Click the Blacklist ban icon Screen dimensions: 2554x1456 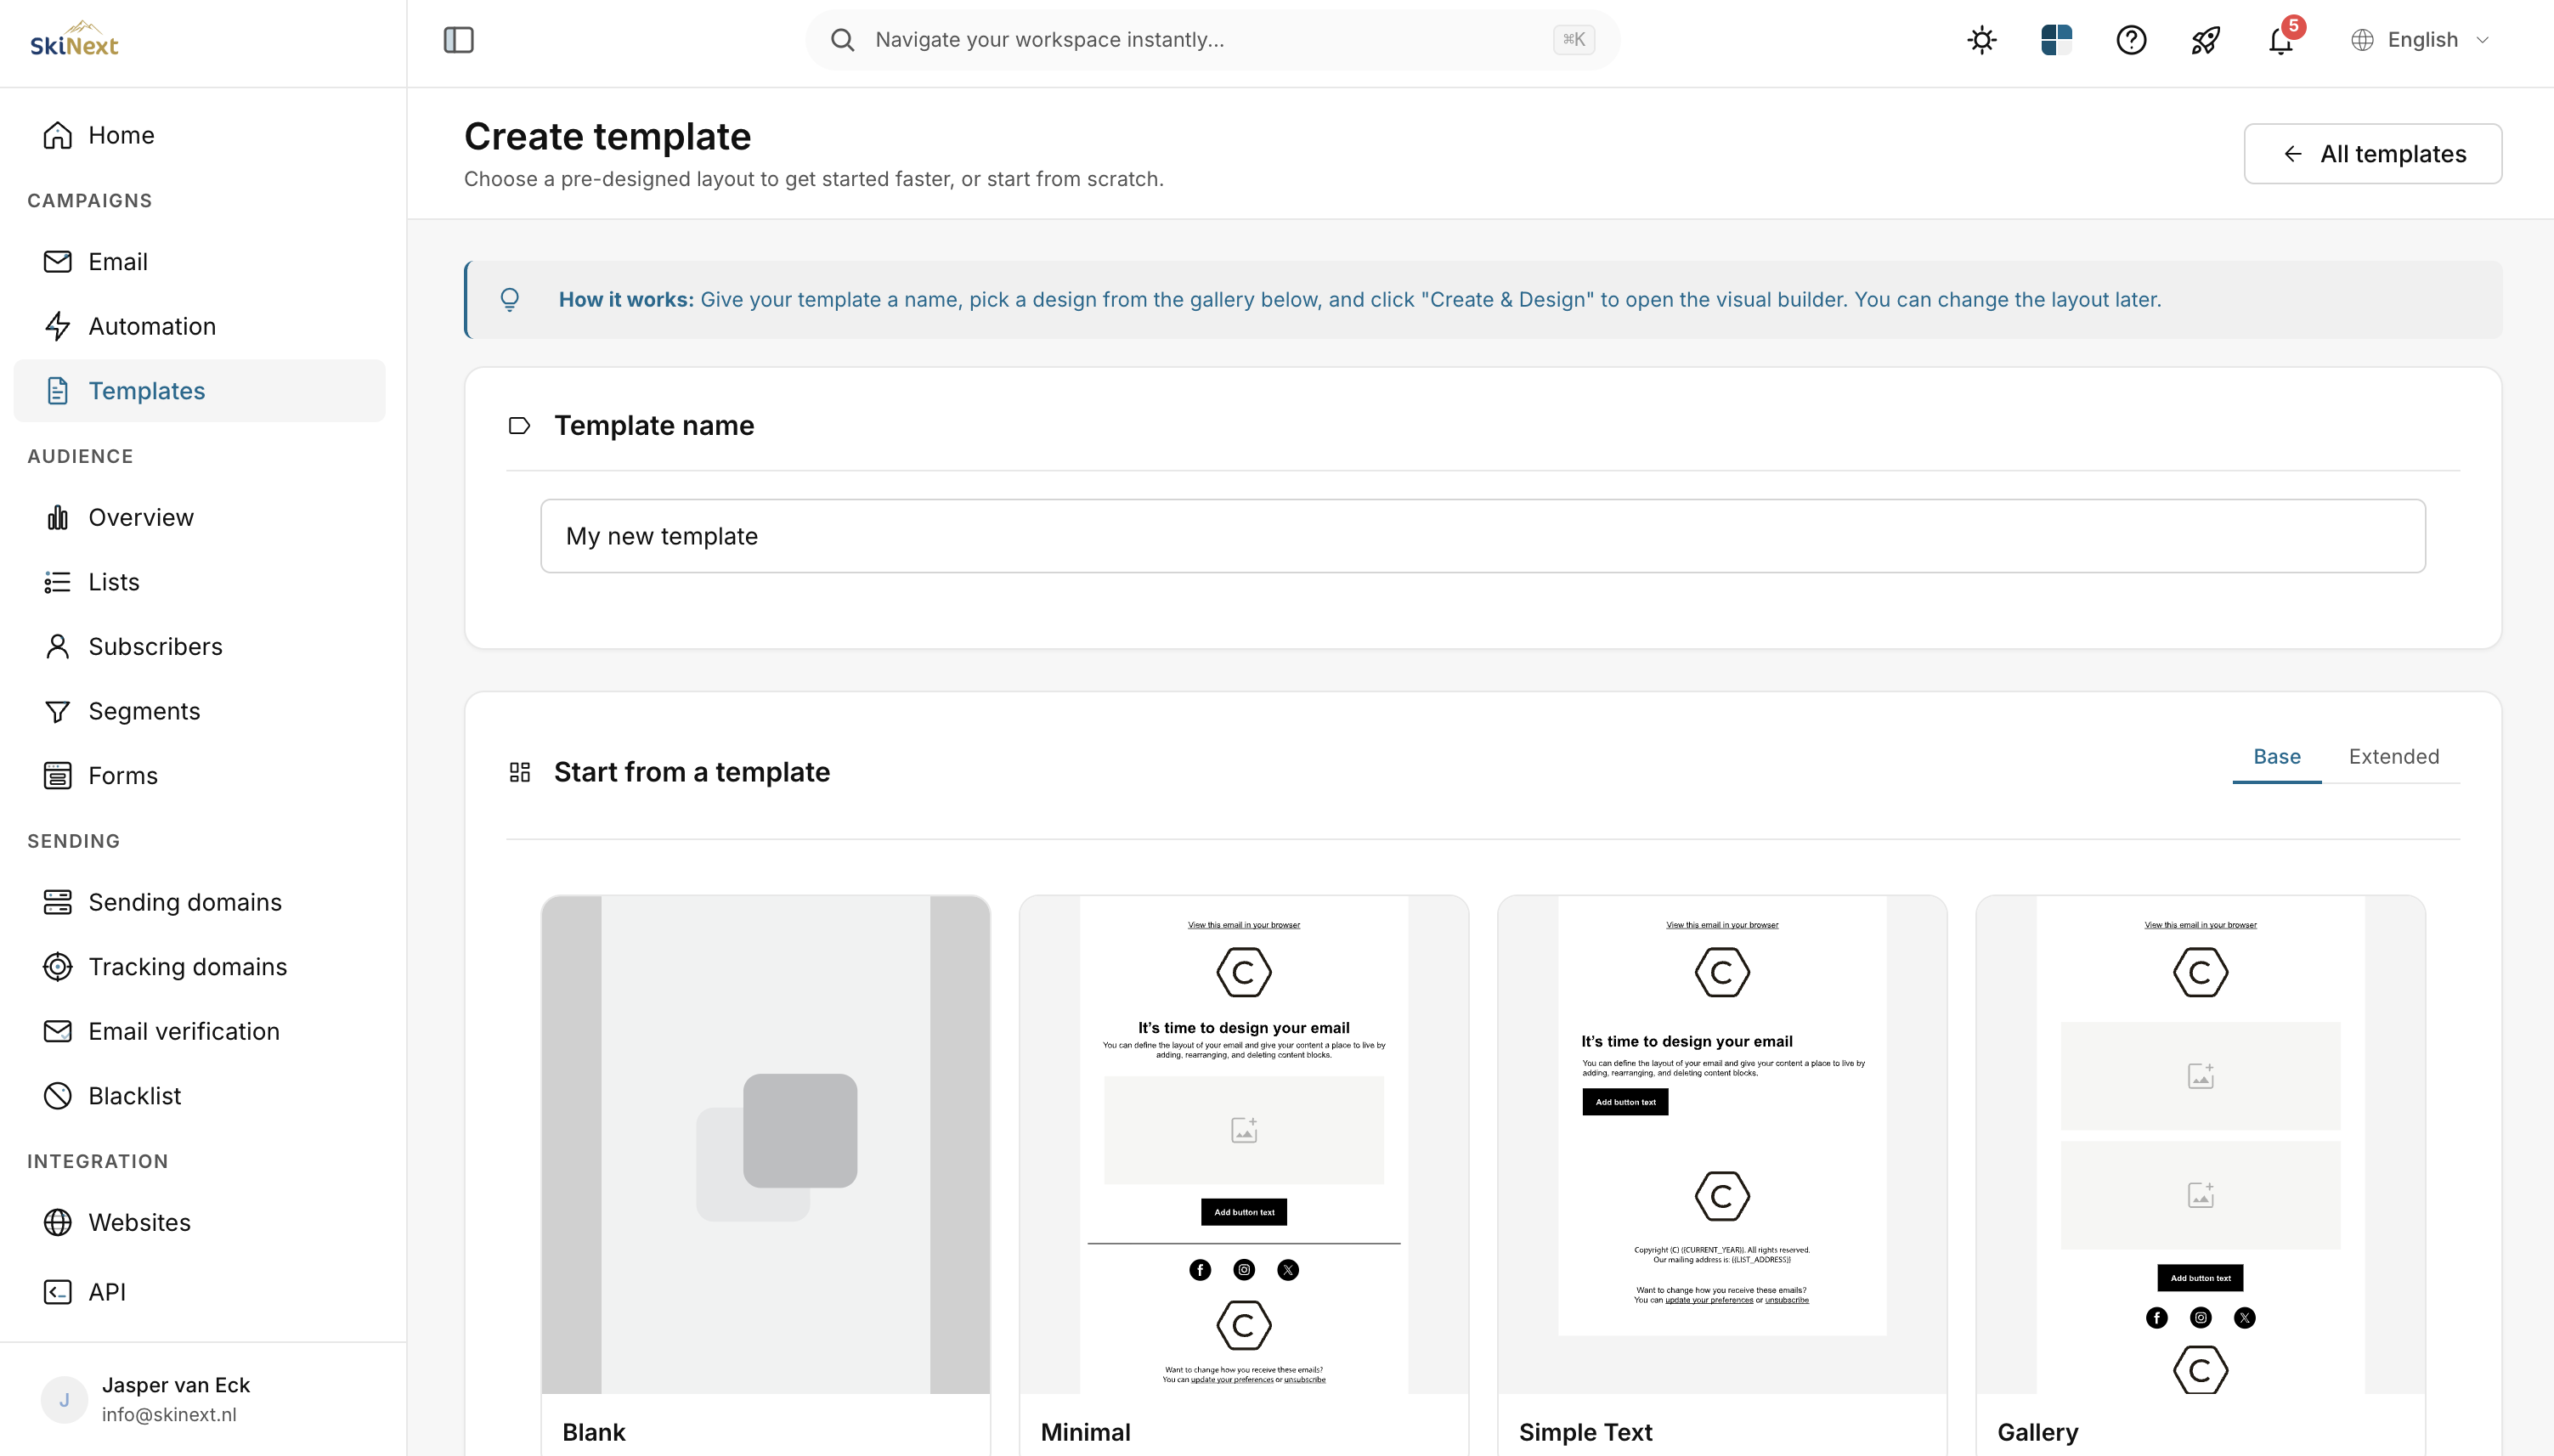point(58,1095)
